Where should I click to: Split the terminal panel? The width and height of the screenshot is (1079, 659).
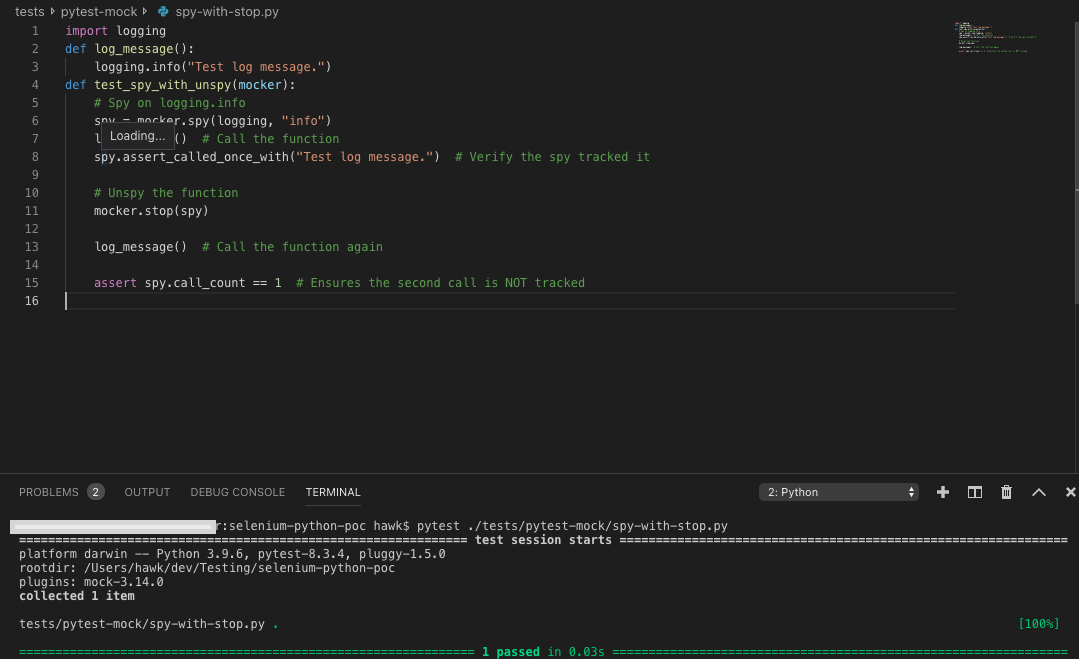(974, 492)
